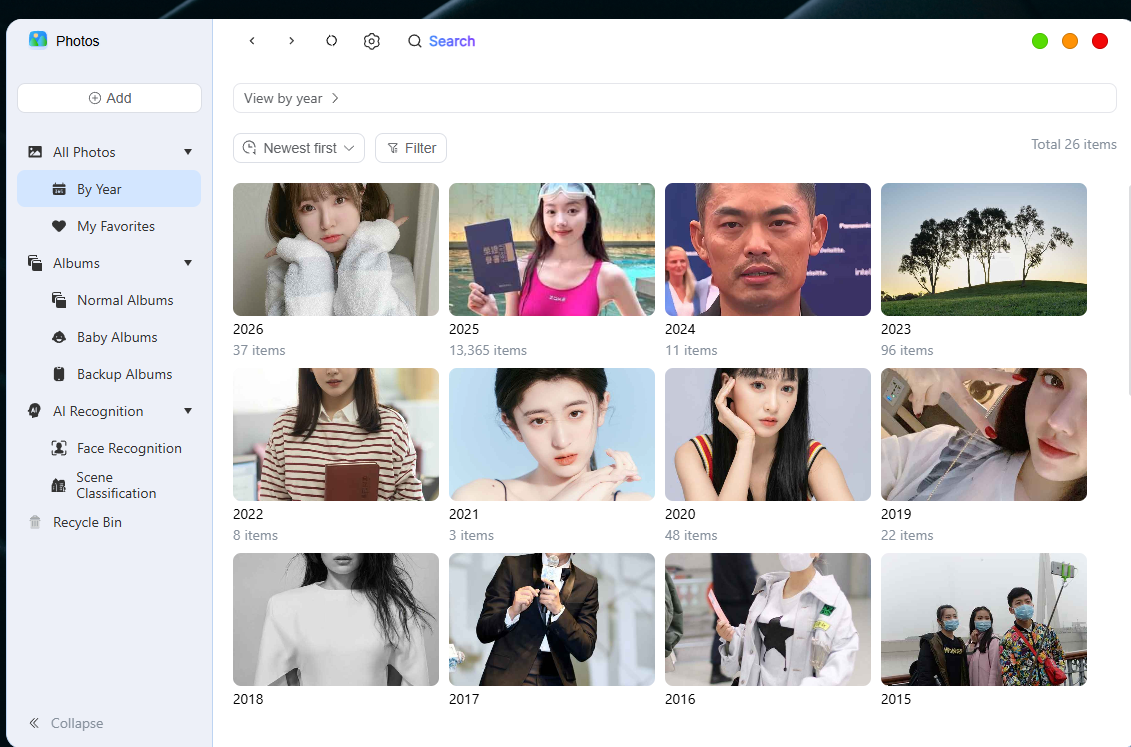Go forward with the right arrow
Viewport: 1131px width, 747px height.
click(291, 41)
